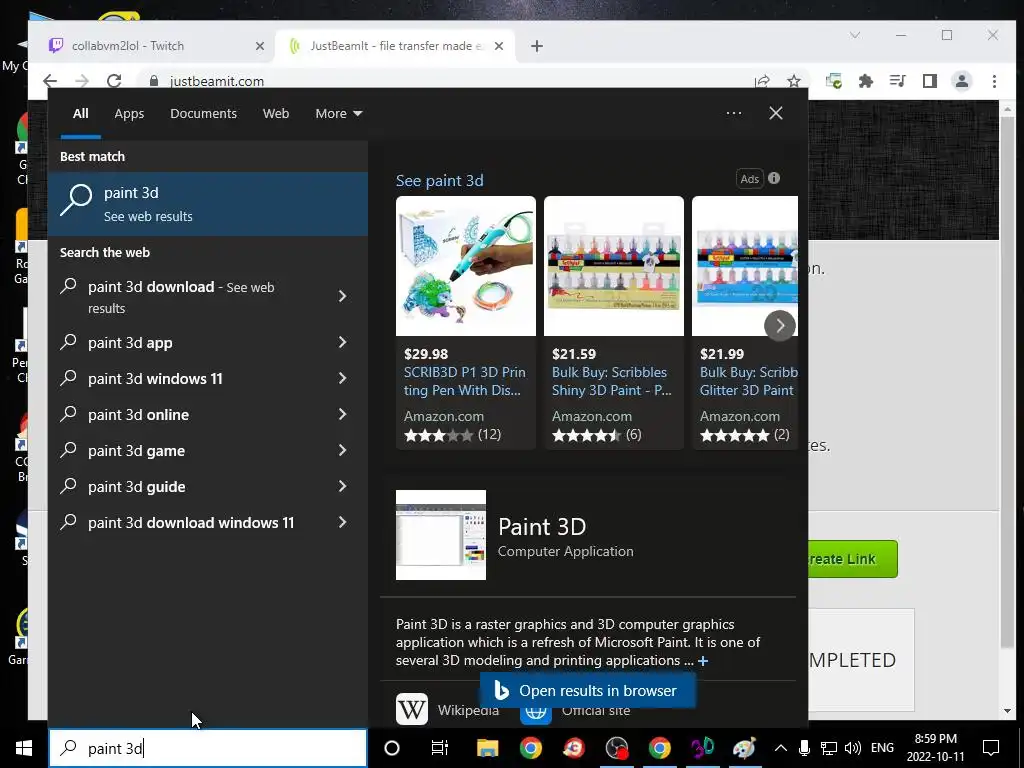Select paint 3d online suggestion
1024x768 pixels.
138,415
